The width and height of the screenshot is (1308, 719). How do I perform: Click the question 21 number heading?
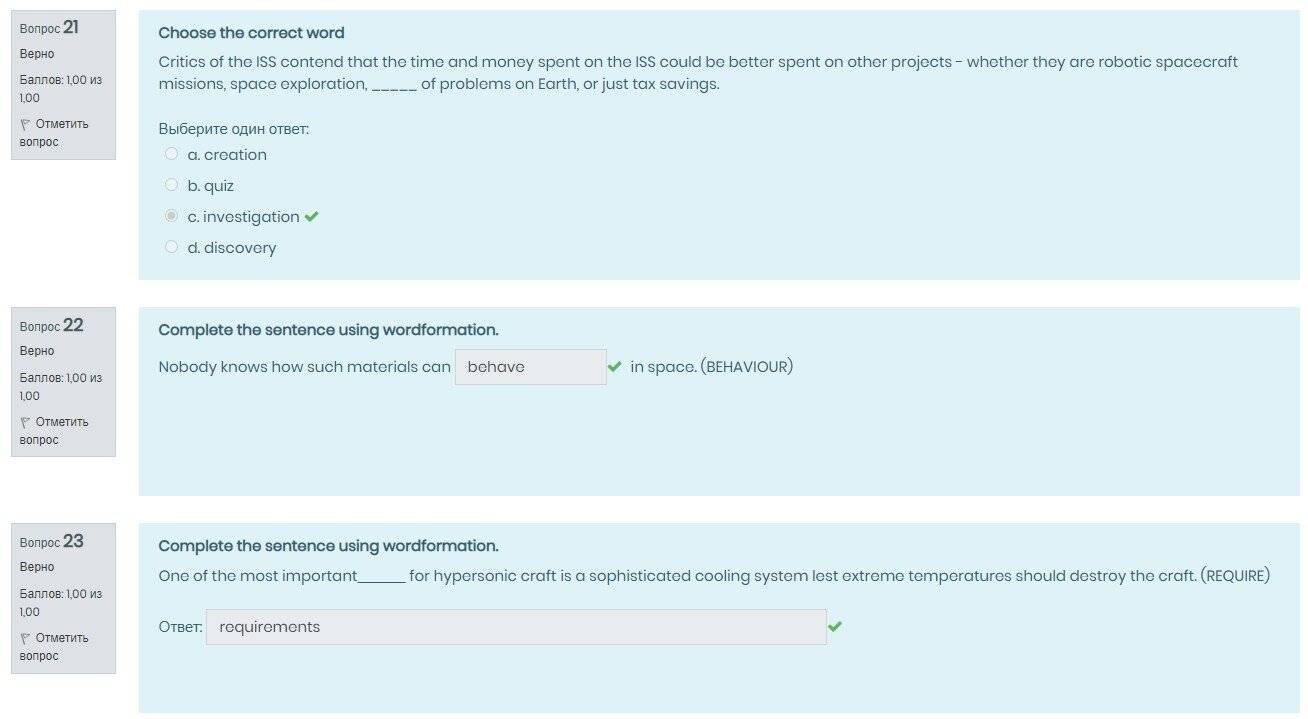coord(50,27)
